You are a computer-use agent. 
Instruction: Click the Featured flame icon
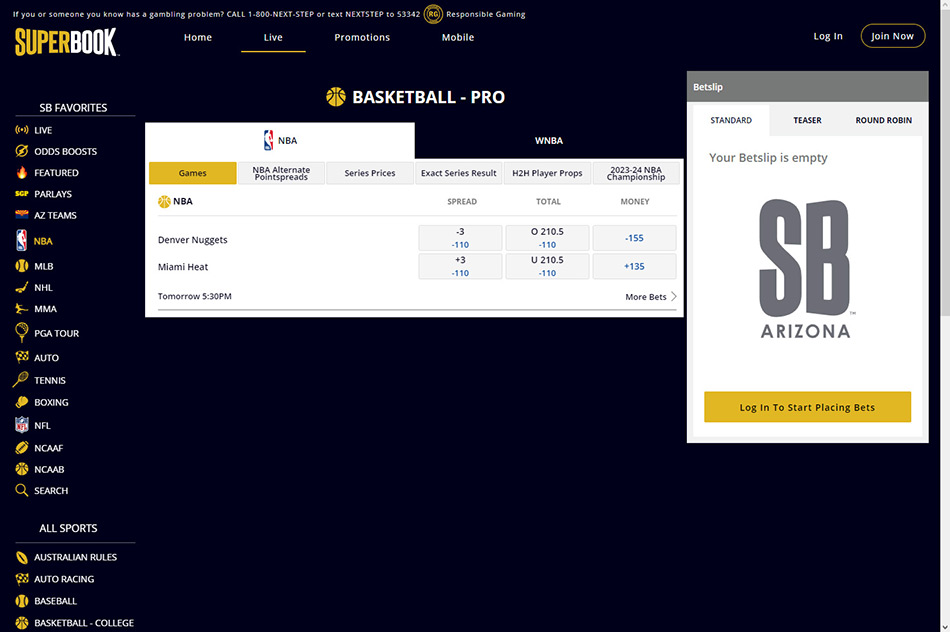click(22, 172)
